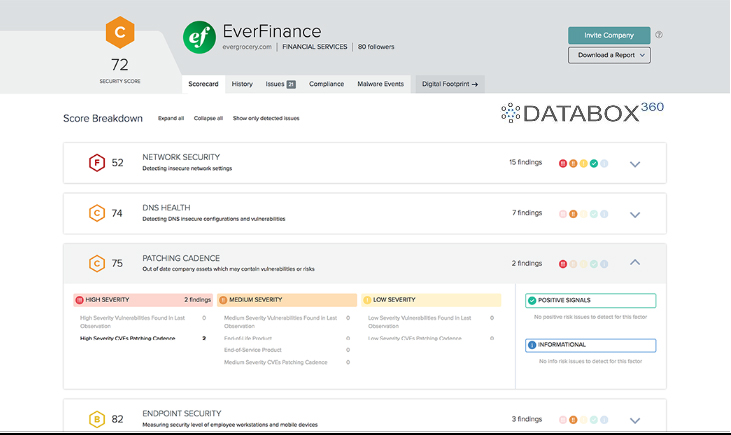Click the EverFinance green ef logo
The width and height of the screenshot is (731, 435).
coord(200,37)
